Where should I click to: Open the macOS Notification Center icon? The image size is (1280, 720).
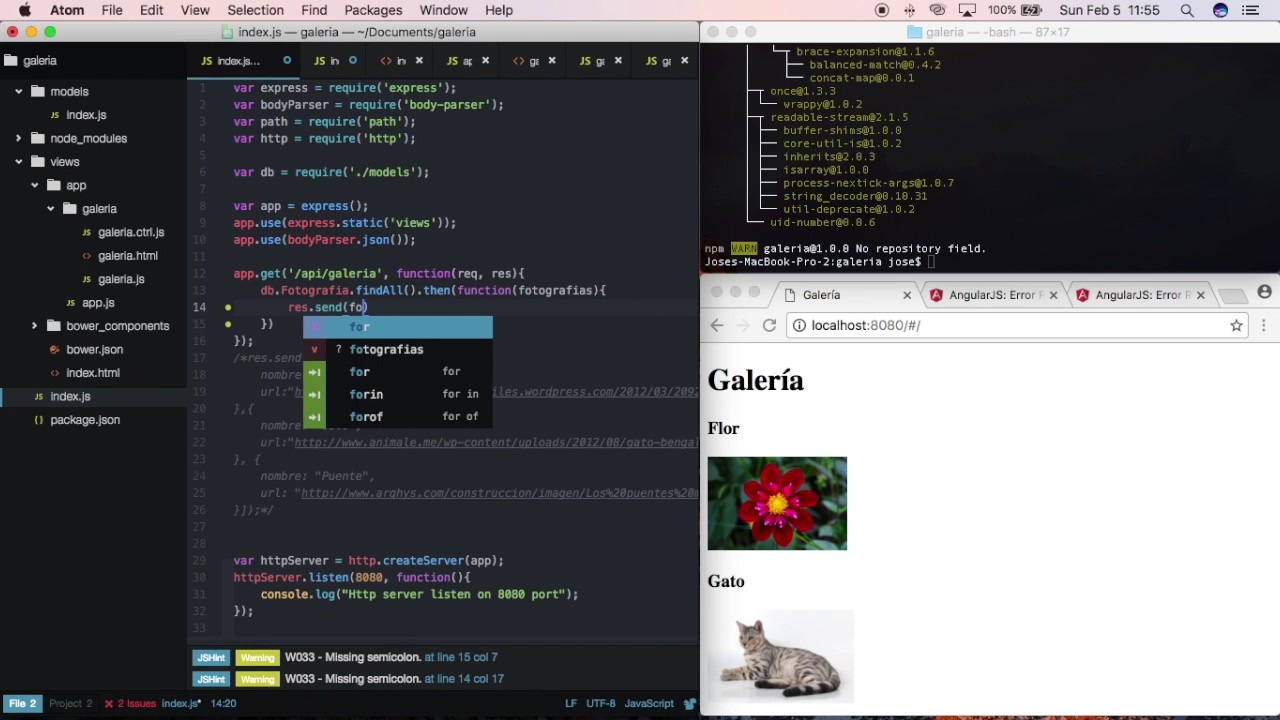pyautogui.click(x=1250, y=10)
